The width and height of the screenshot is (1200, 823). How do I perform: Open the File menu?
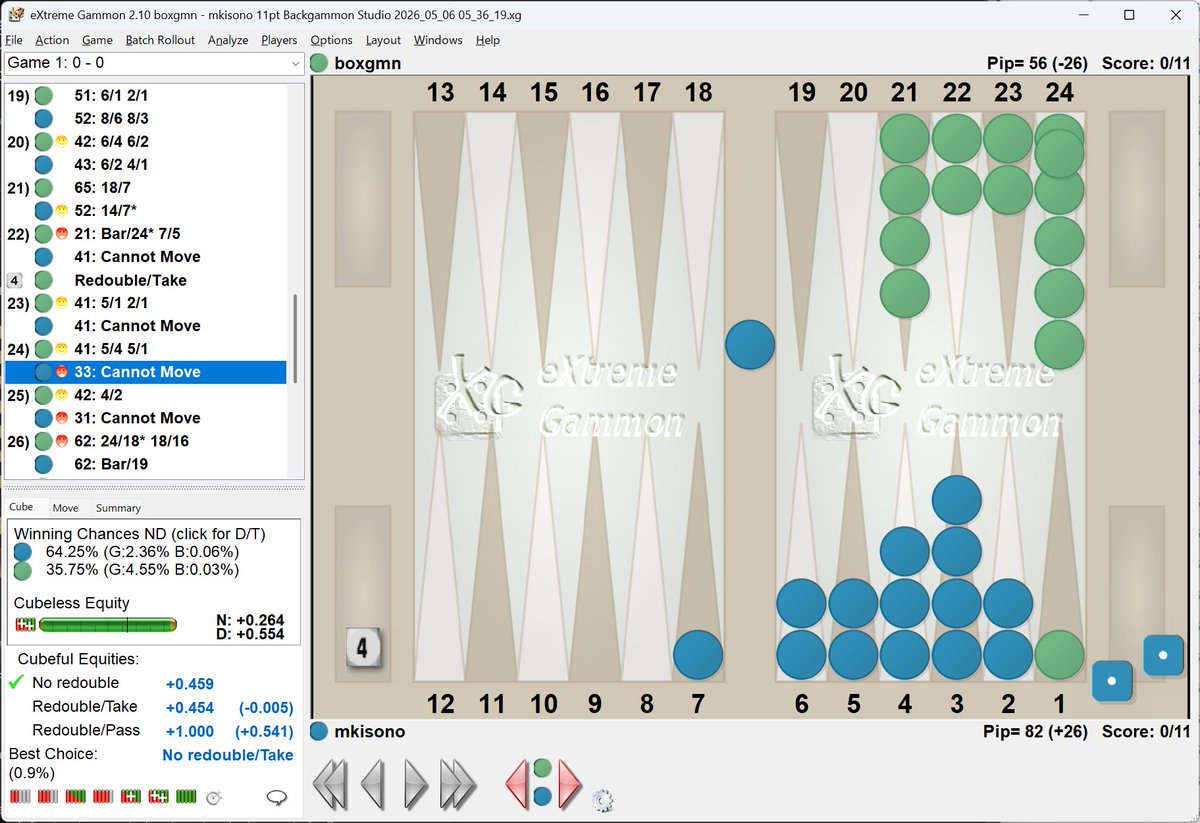pyautogui.click(x=14, y=40)
